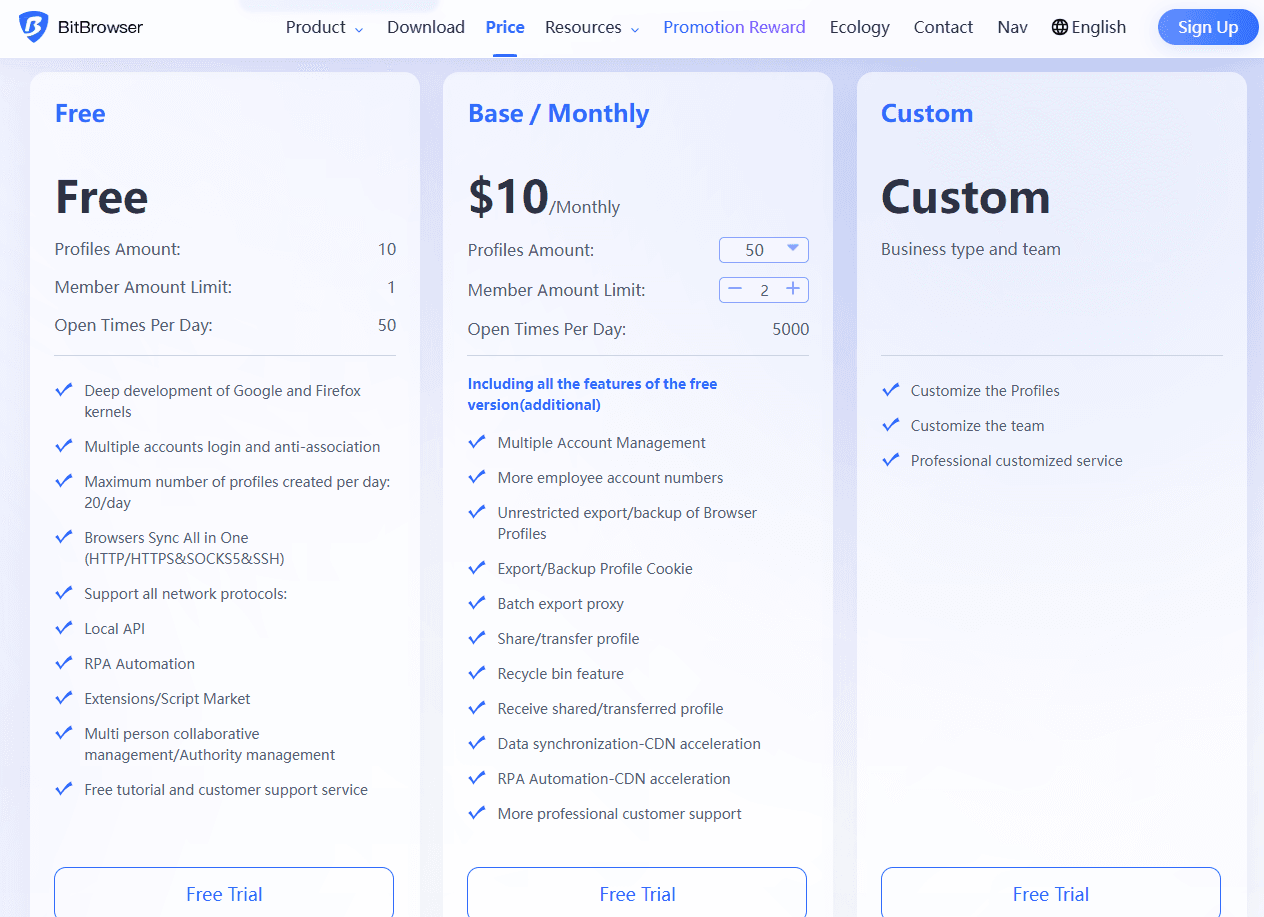The height and width of the screenshot is (917, 1264).
Task: Click the plus icon for Member Amount
Action: pos(793,289)
